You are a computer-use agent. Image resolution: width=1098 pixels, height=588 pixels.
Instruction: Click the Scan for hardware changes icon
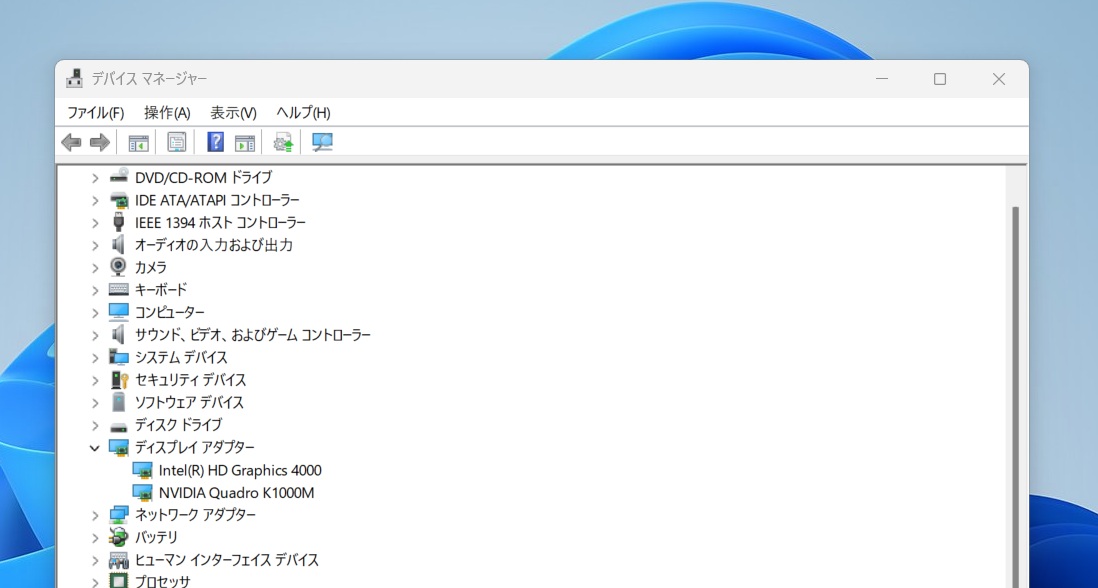click(x=322, y=142)
